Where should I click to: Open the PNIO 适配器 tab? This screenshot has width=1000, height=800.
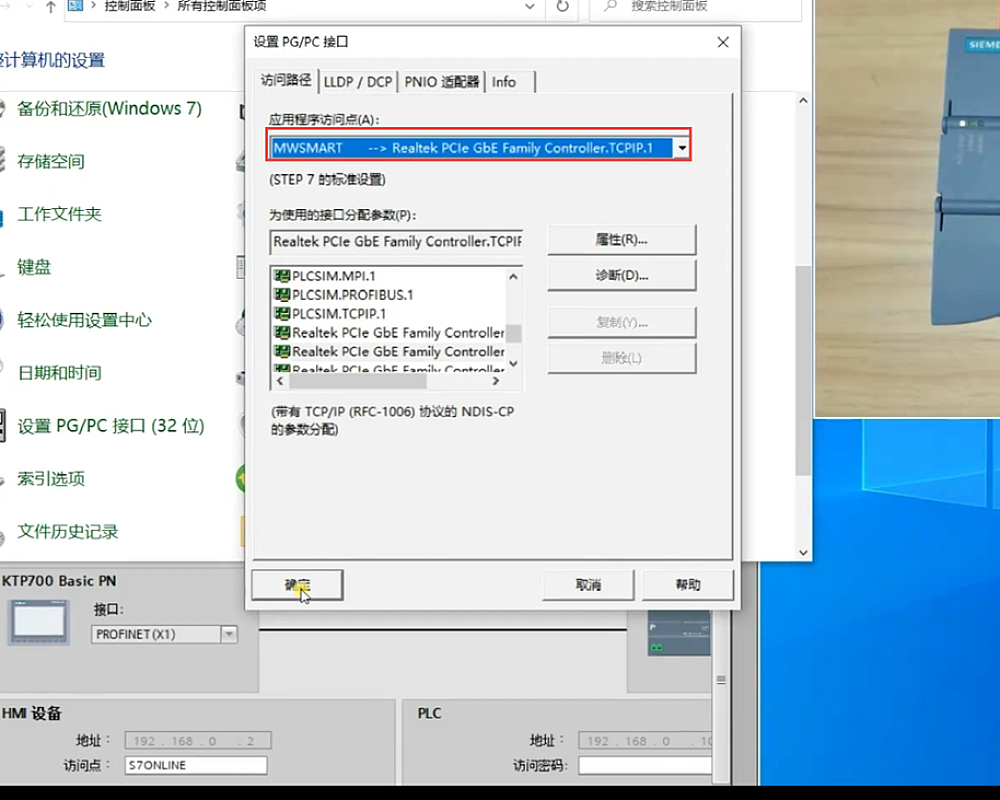click(x=442, y=82)
